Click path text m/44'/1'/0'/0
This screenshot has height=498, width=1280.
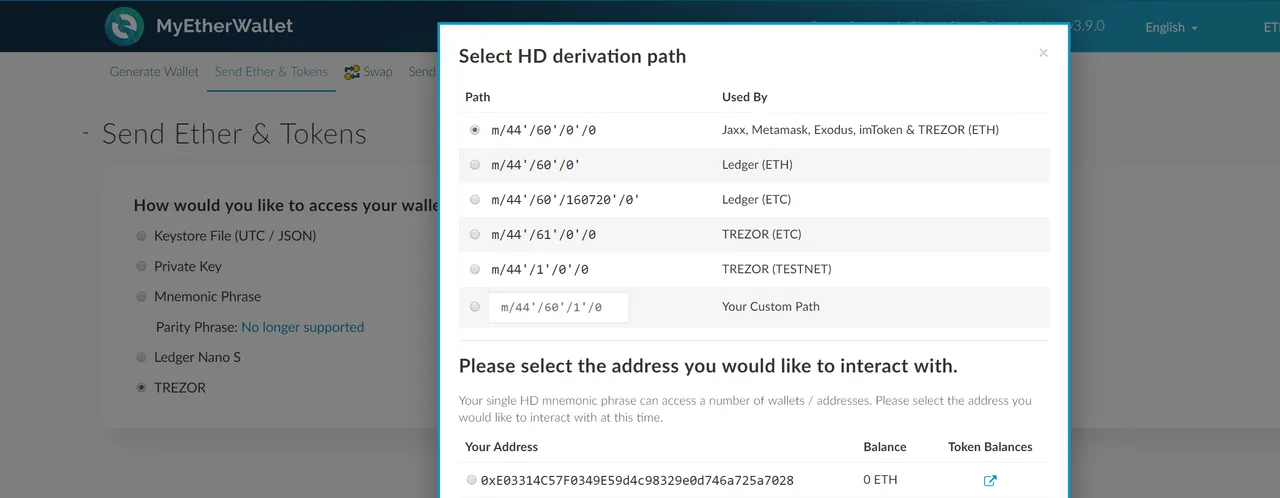point(539,270)
